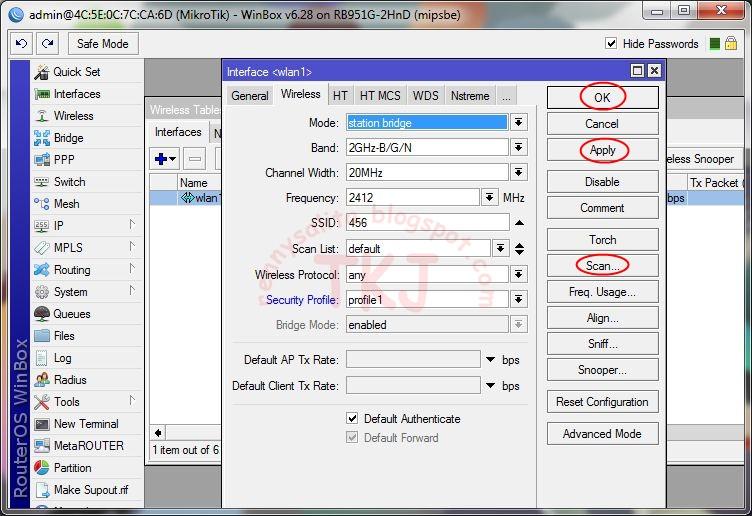Image resolution: width=752 pixels, height=516 pixels.
Task: Open the IP sidebar icon
Action: point(42,226)
